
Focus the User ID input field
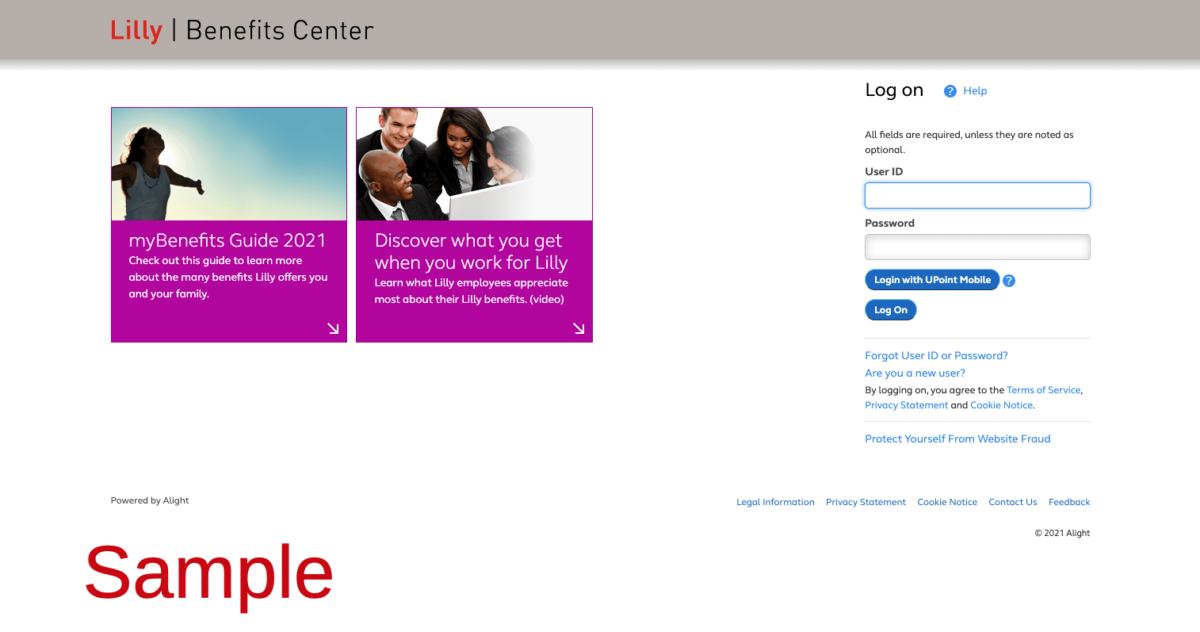tap(977, 196)
